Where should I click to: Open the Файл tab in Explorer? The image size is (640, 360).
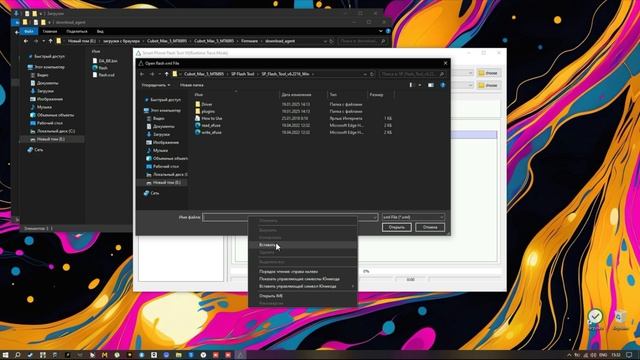tap(29, 31)
